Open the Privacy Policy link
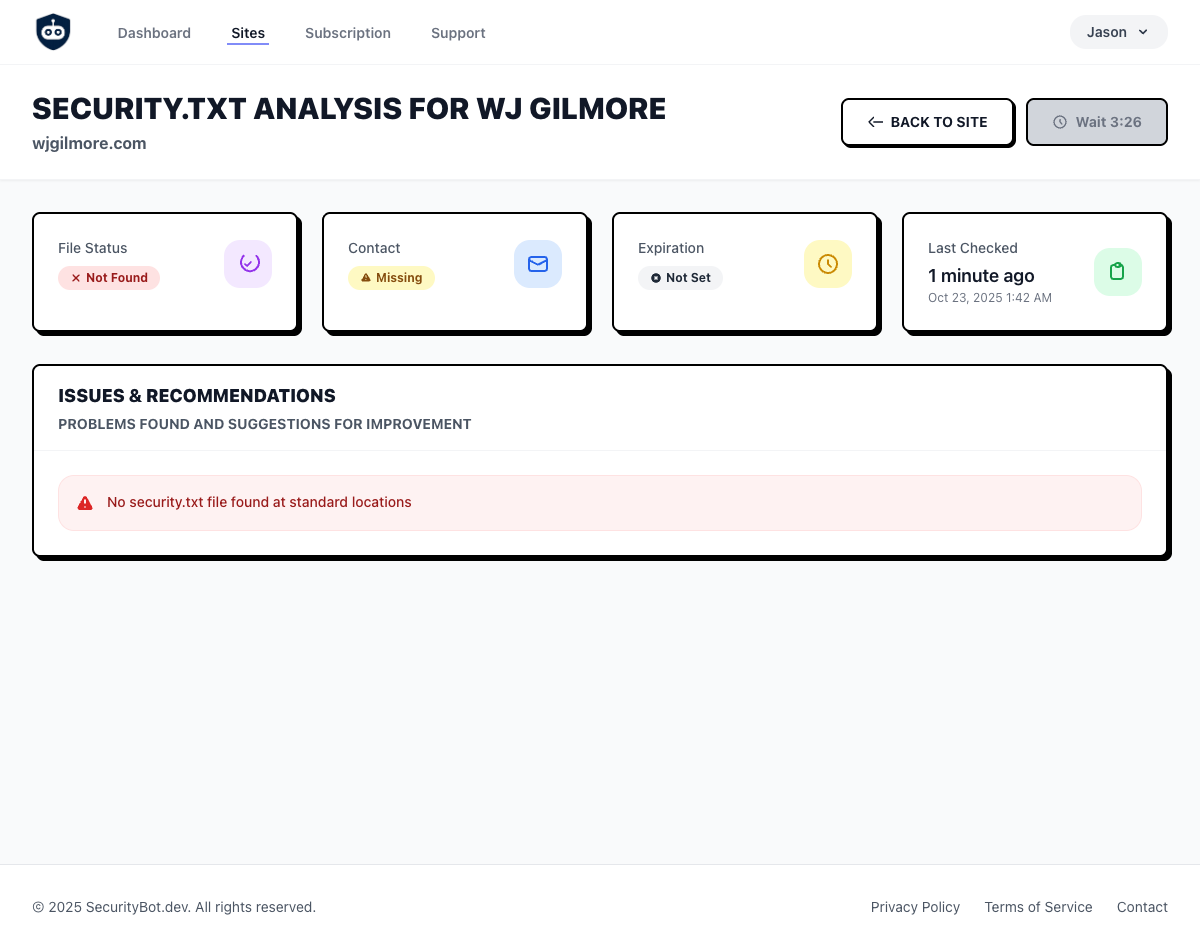This screenshot has height=949, width=1200. [x=915, y=907]
